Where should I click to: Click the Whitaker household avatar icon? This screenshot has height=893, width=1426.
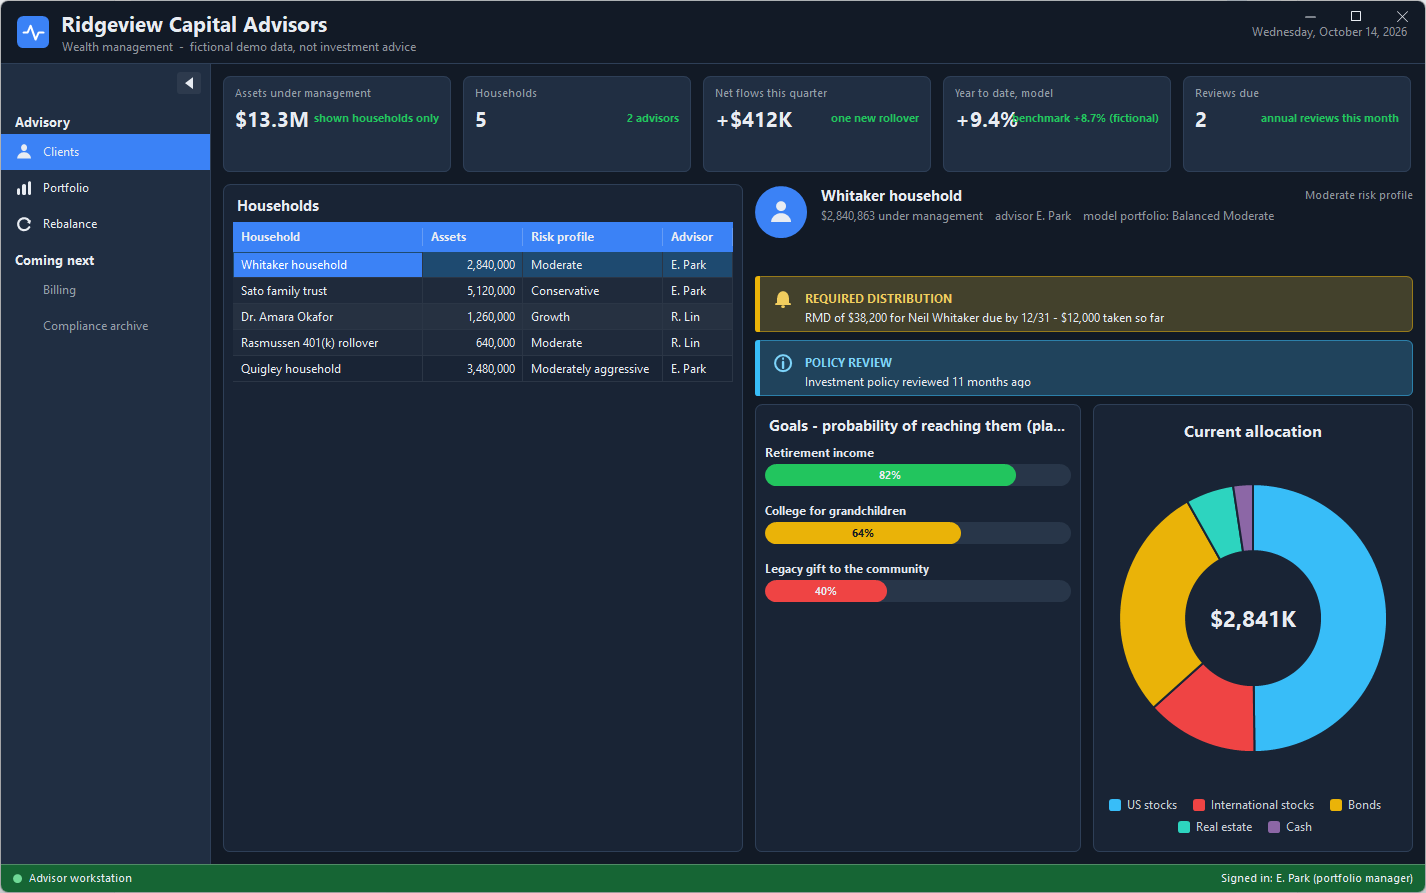tap(781, 212)
